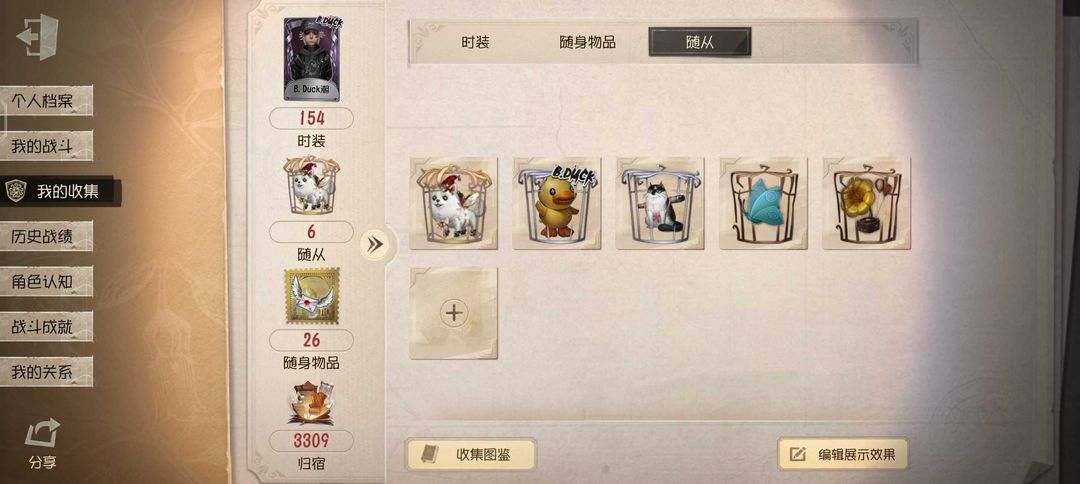Select the black and white cat pet
The height and width of the screenshot is (484, 1080).
click(660, 203)
